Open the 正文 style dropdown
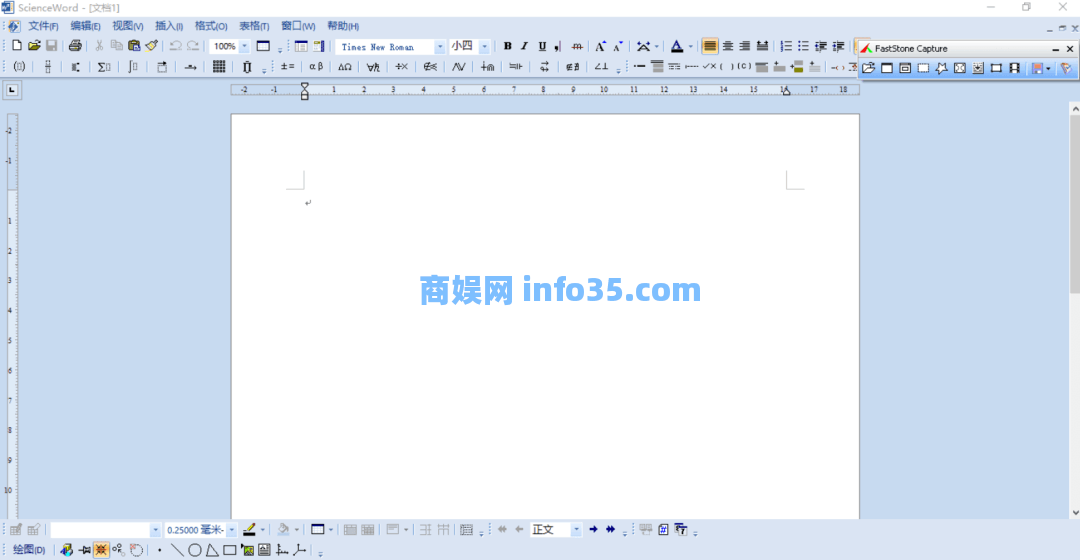The image size is (1080, 560). [576, 530]
